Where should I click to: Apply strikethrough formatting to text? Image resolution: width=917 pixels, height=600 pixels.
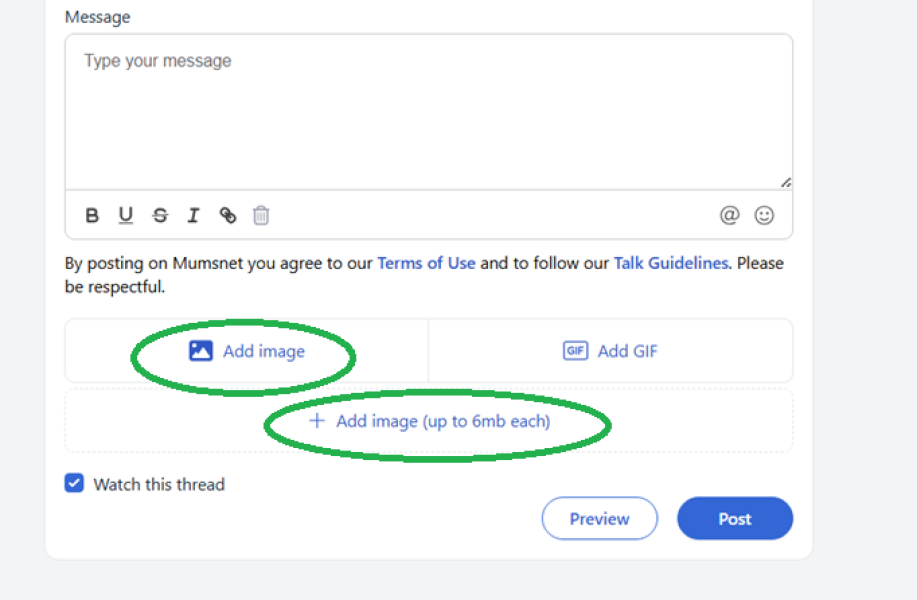click(x=160, y=215)
